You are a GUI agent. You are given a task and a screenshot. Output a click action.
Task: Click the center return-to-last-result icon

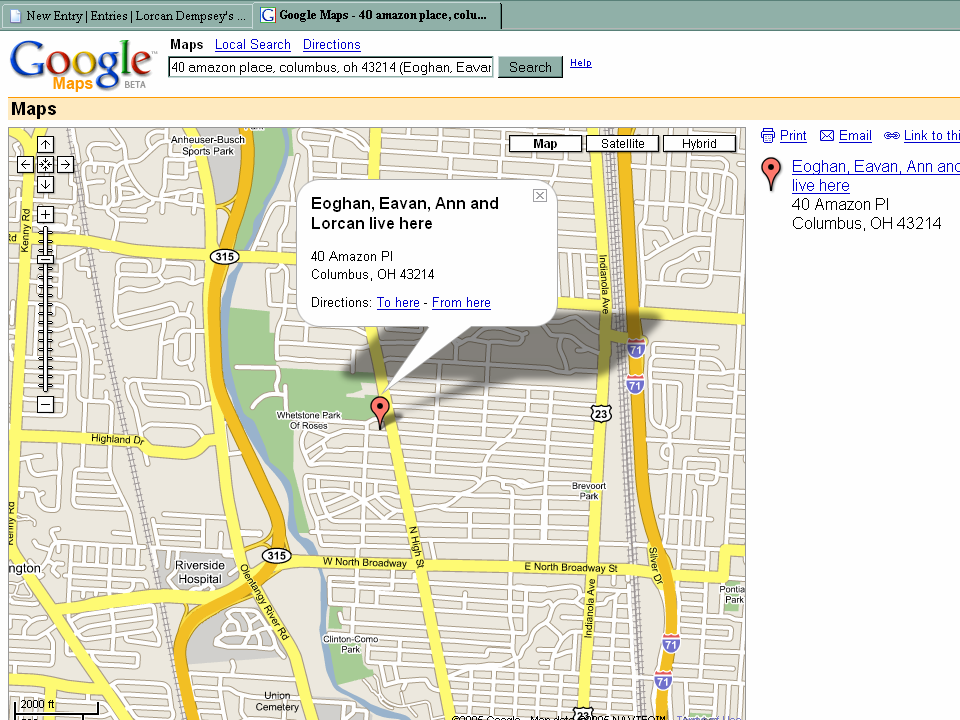pyautogui.click(x=45, y=164)
